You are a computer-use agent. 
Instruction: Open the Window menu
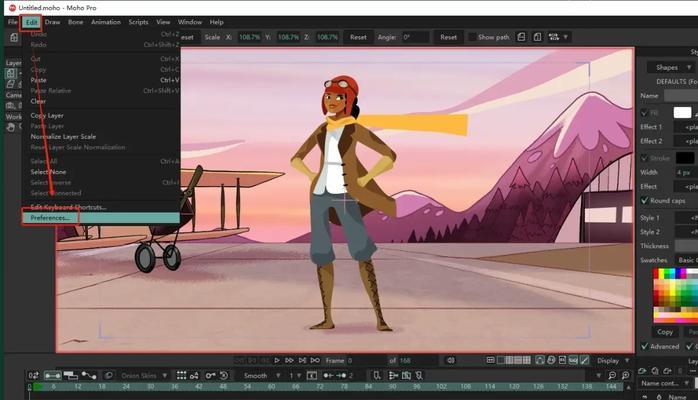(x=190, y=22)
